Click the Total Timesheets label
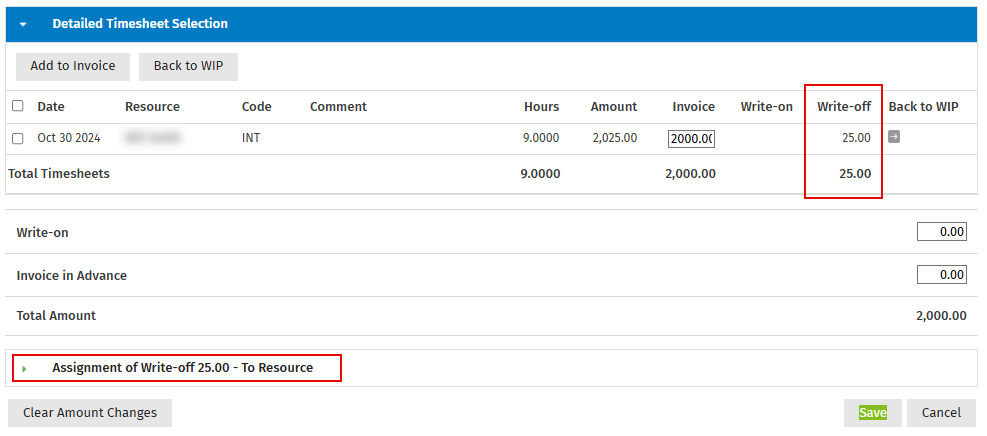 59,174
